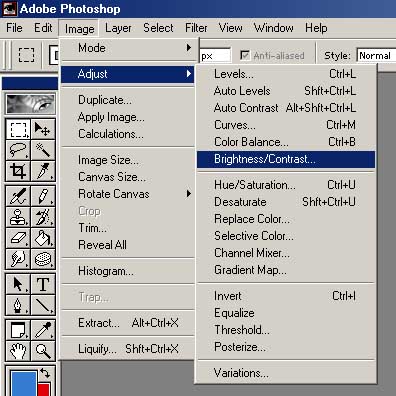Select the Clone Stamp tool
This screenshot has width=396, height=396.
[18, 217]
